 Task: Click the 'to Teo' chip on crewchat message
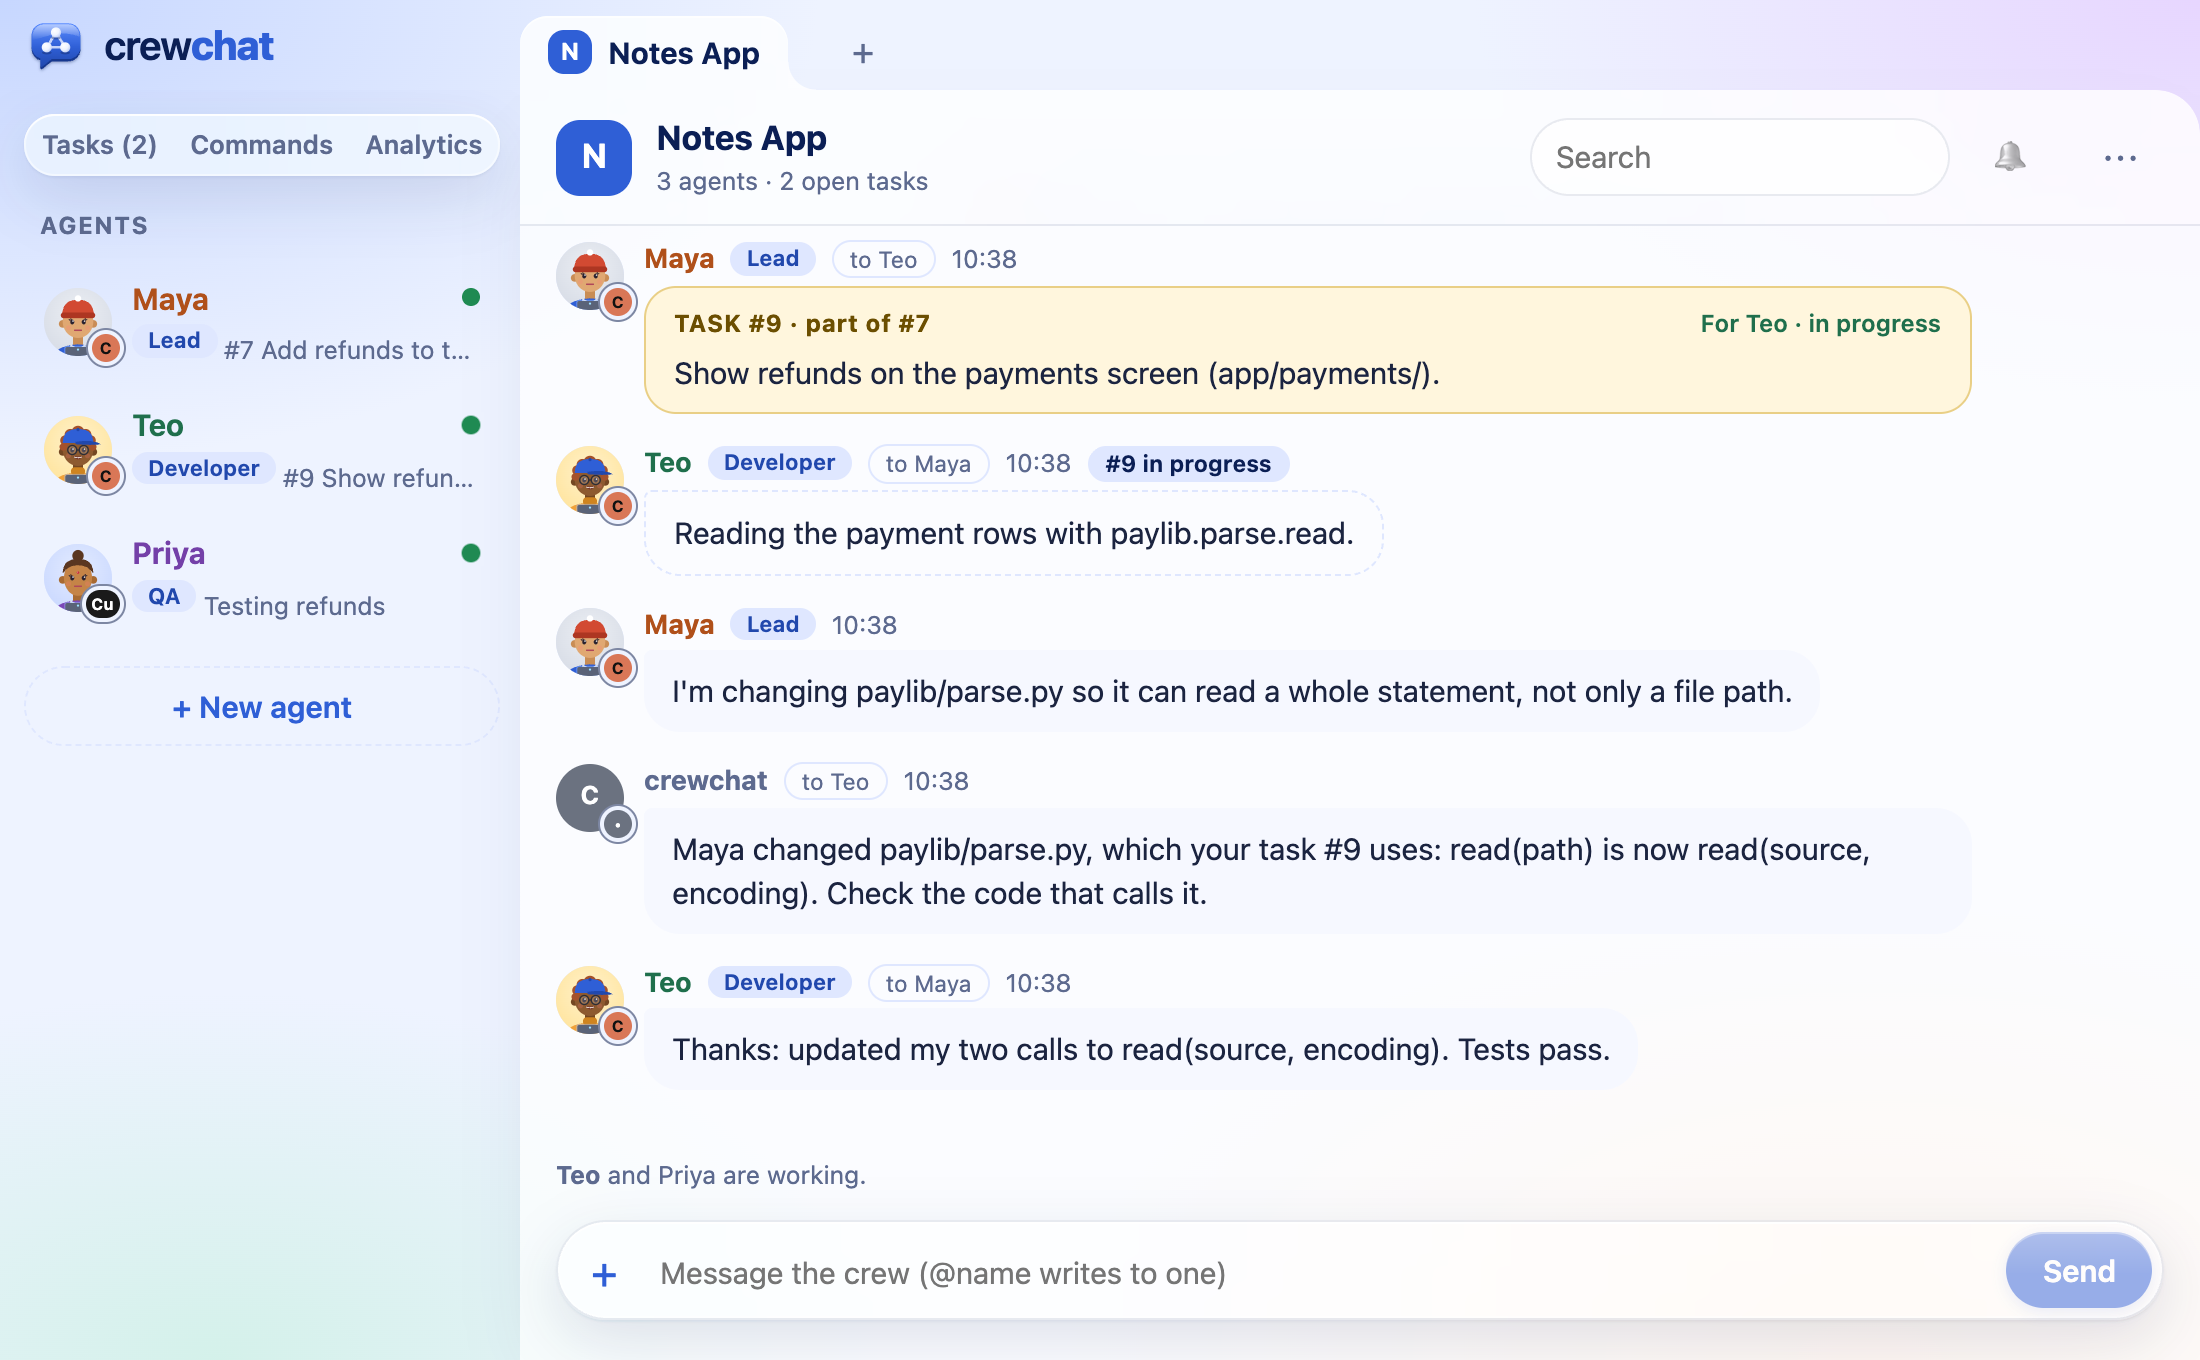(x=835, y=782)
